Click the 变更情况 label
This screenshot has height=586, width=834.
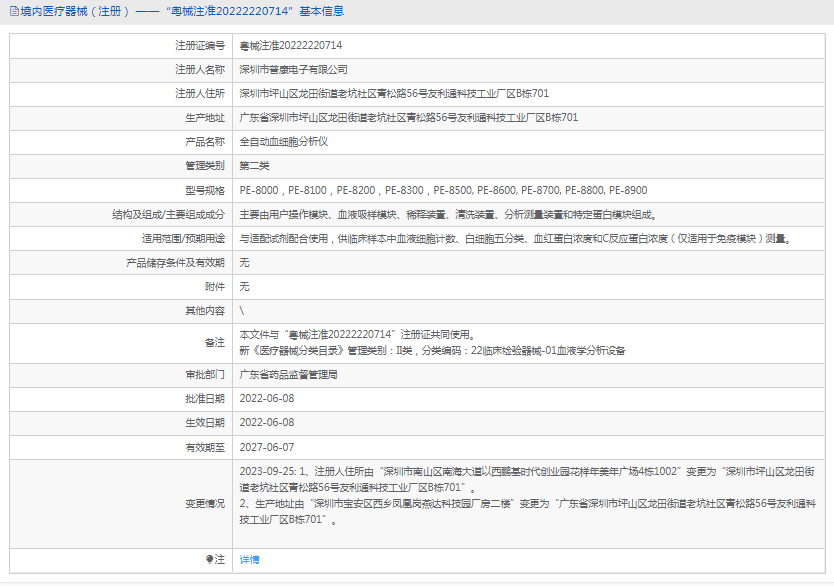coord(205,504)
